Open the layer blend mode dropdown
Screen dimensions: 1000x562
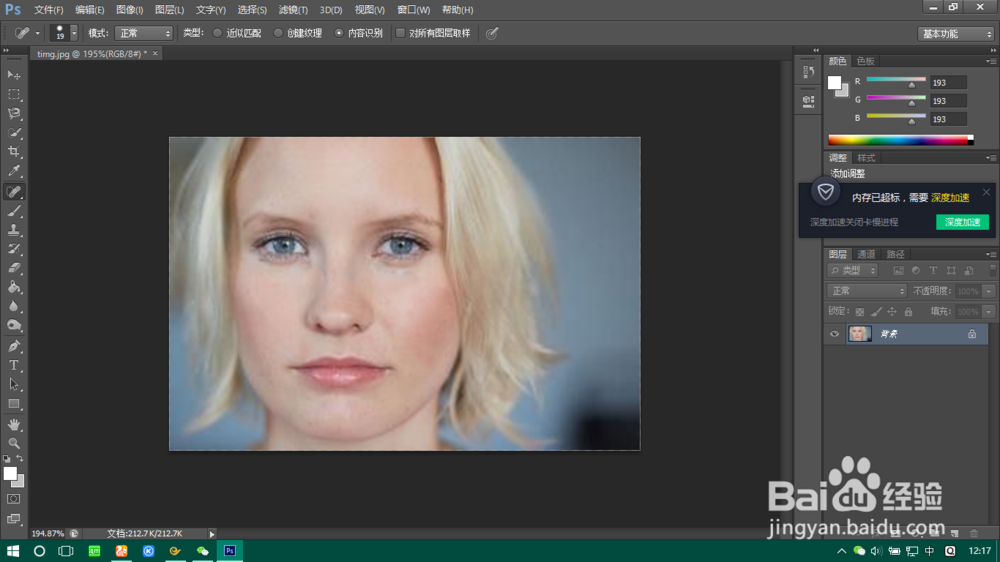pyautogui.click(x=866, y=291)
